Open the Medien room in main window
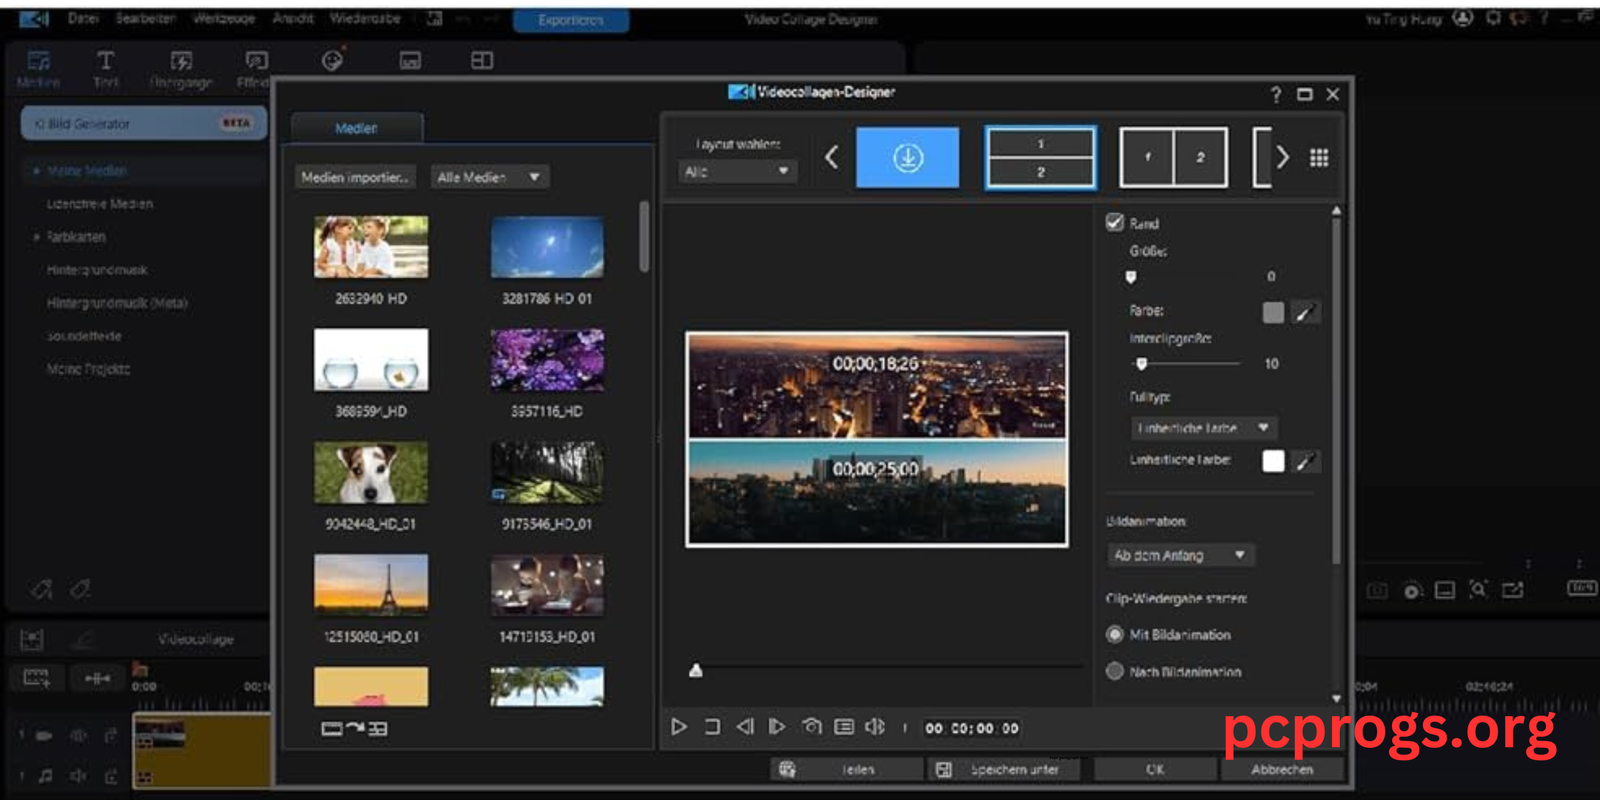The height and width of the screenshot is (800, 1600). [39, 69]
